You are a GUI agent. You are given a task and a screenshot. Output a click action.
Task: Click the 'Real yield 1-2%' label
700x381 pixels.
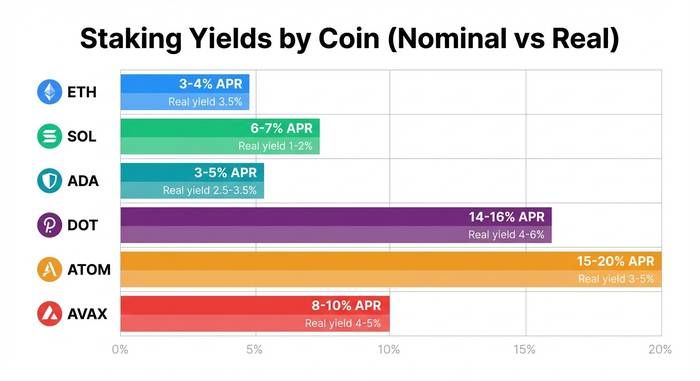tap(275, 146)
